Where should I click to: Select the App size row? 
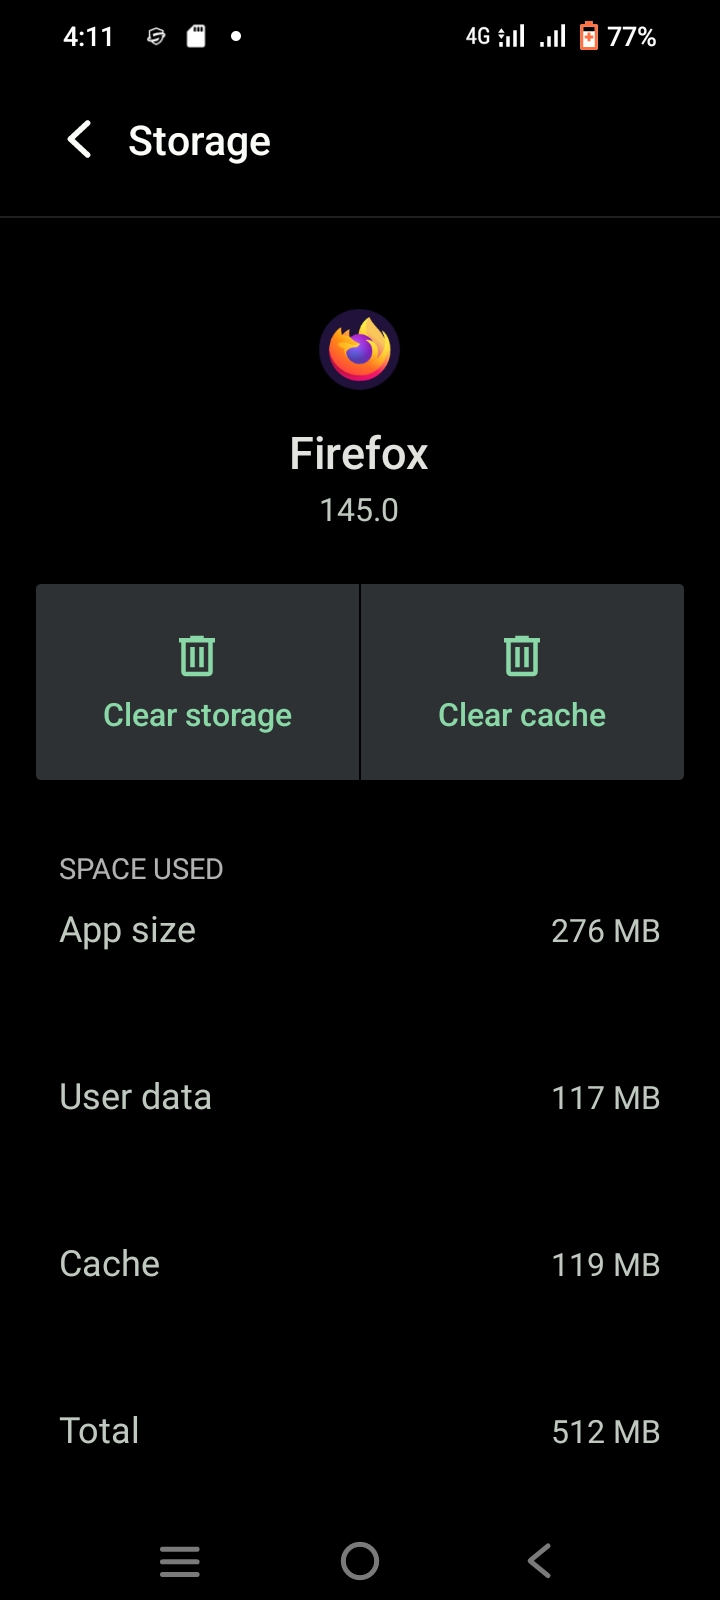[x=360, y=931]
